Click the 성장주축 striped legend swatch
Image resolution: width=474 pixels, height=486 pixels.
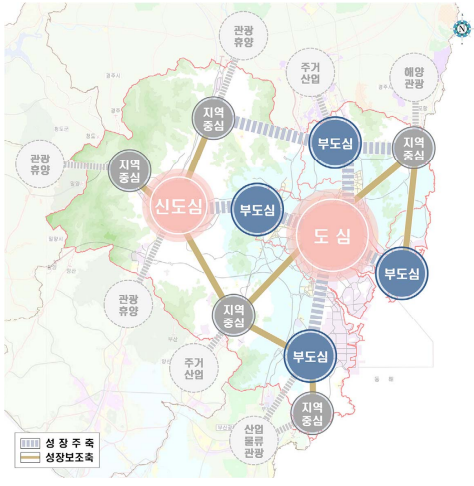tap(30, 443)
